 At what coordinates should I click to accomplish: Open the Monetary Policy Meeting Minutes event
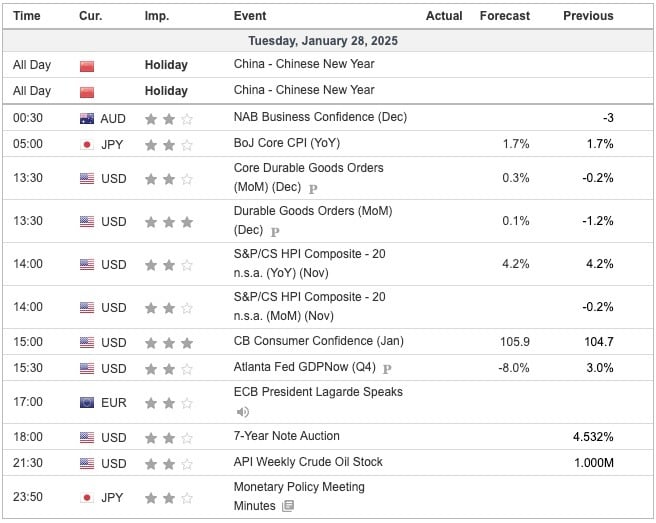click(x=299, y=496)
